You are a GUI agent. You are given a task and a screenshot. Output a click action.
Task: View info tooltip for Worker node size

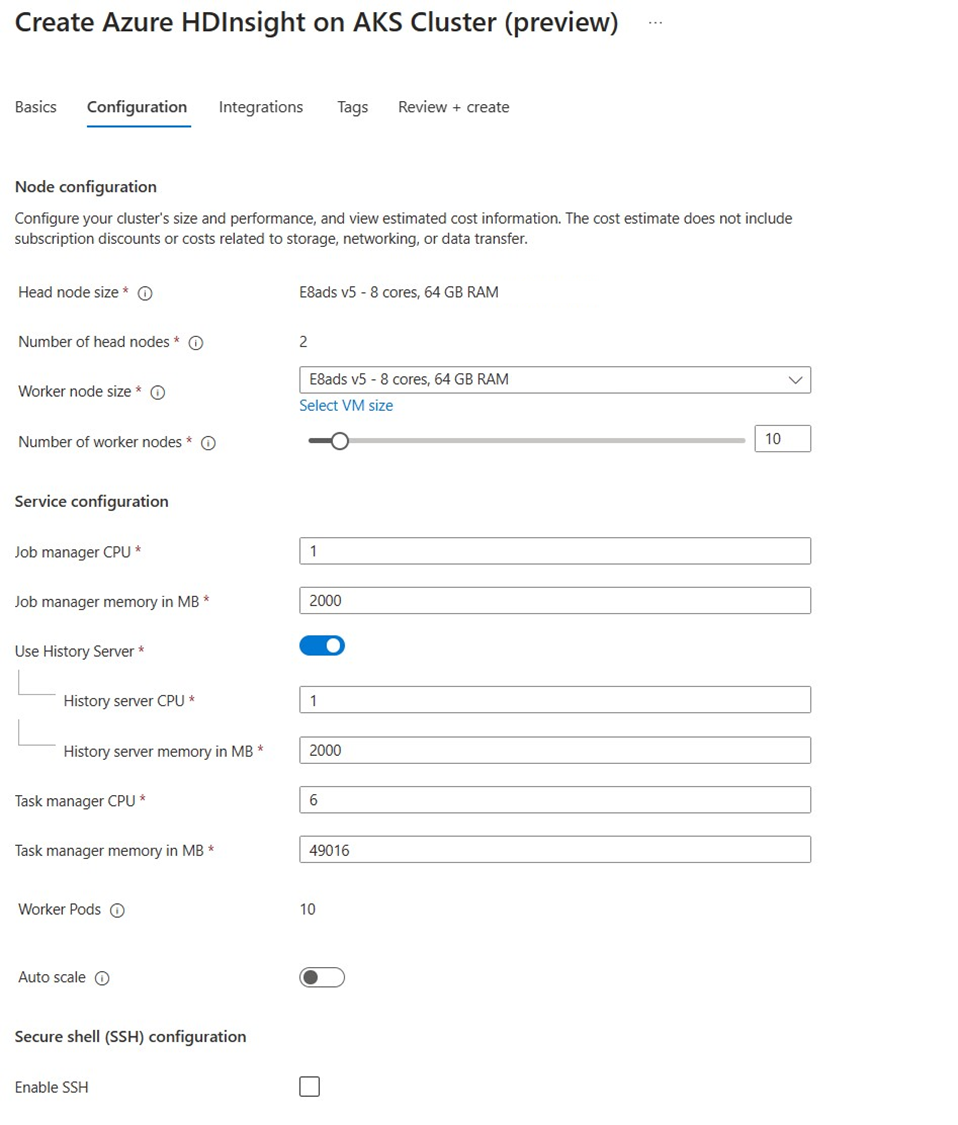point(157,392)
